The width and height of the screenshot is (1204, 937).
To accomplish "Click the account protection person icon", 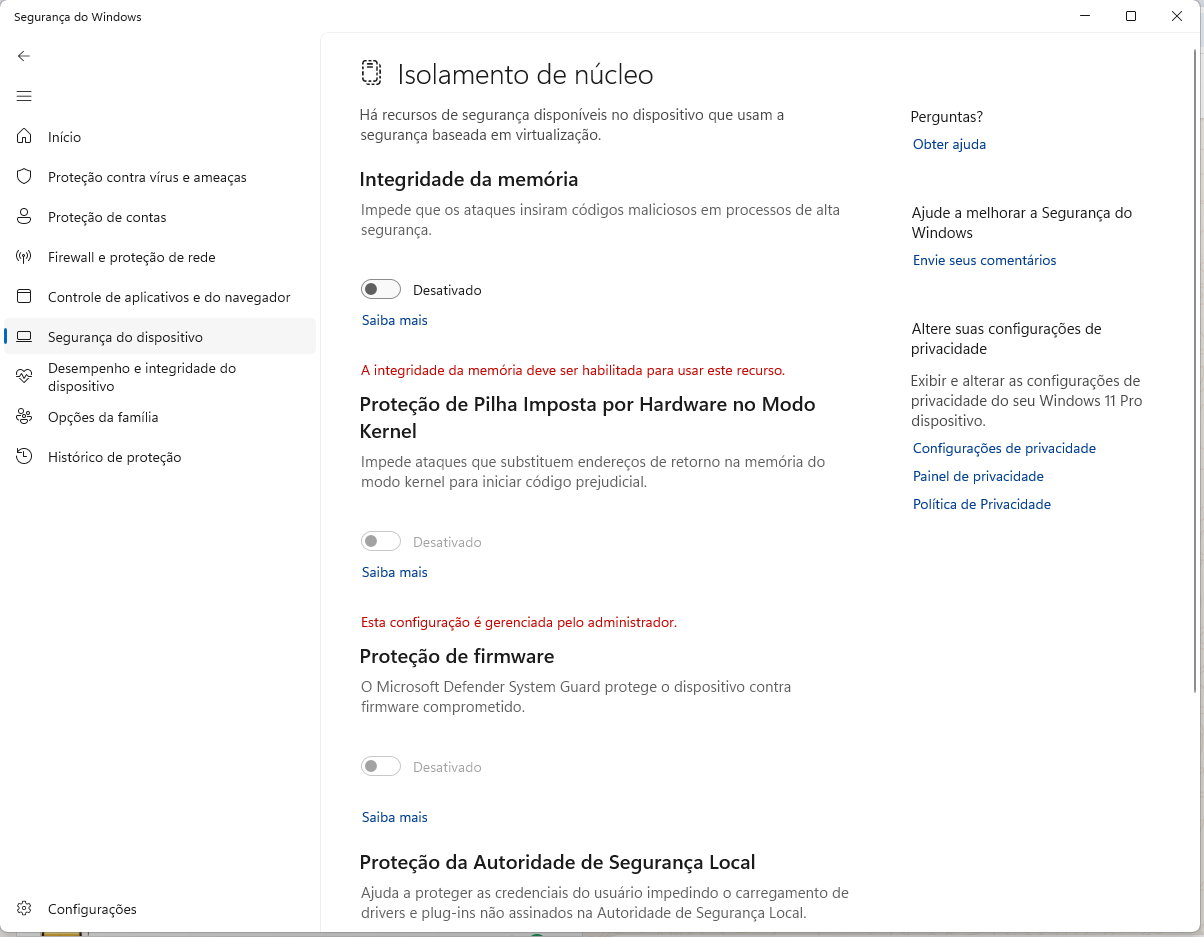I will pos(24,217).
